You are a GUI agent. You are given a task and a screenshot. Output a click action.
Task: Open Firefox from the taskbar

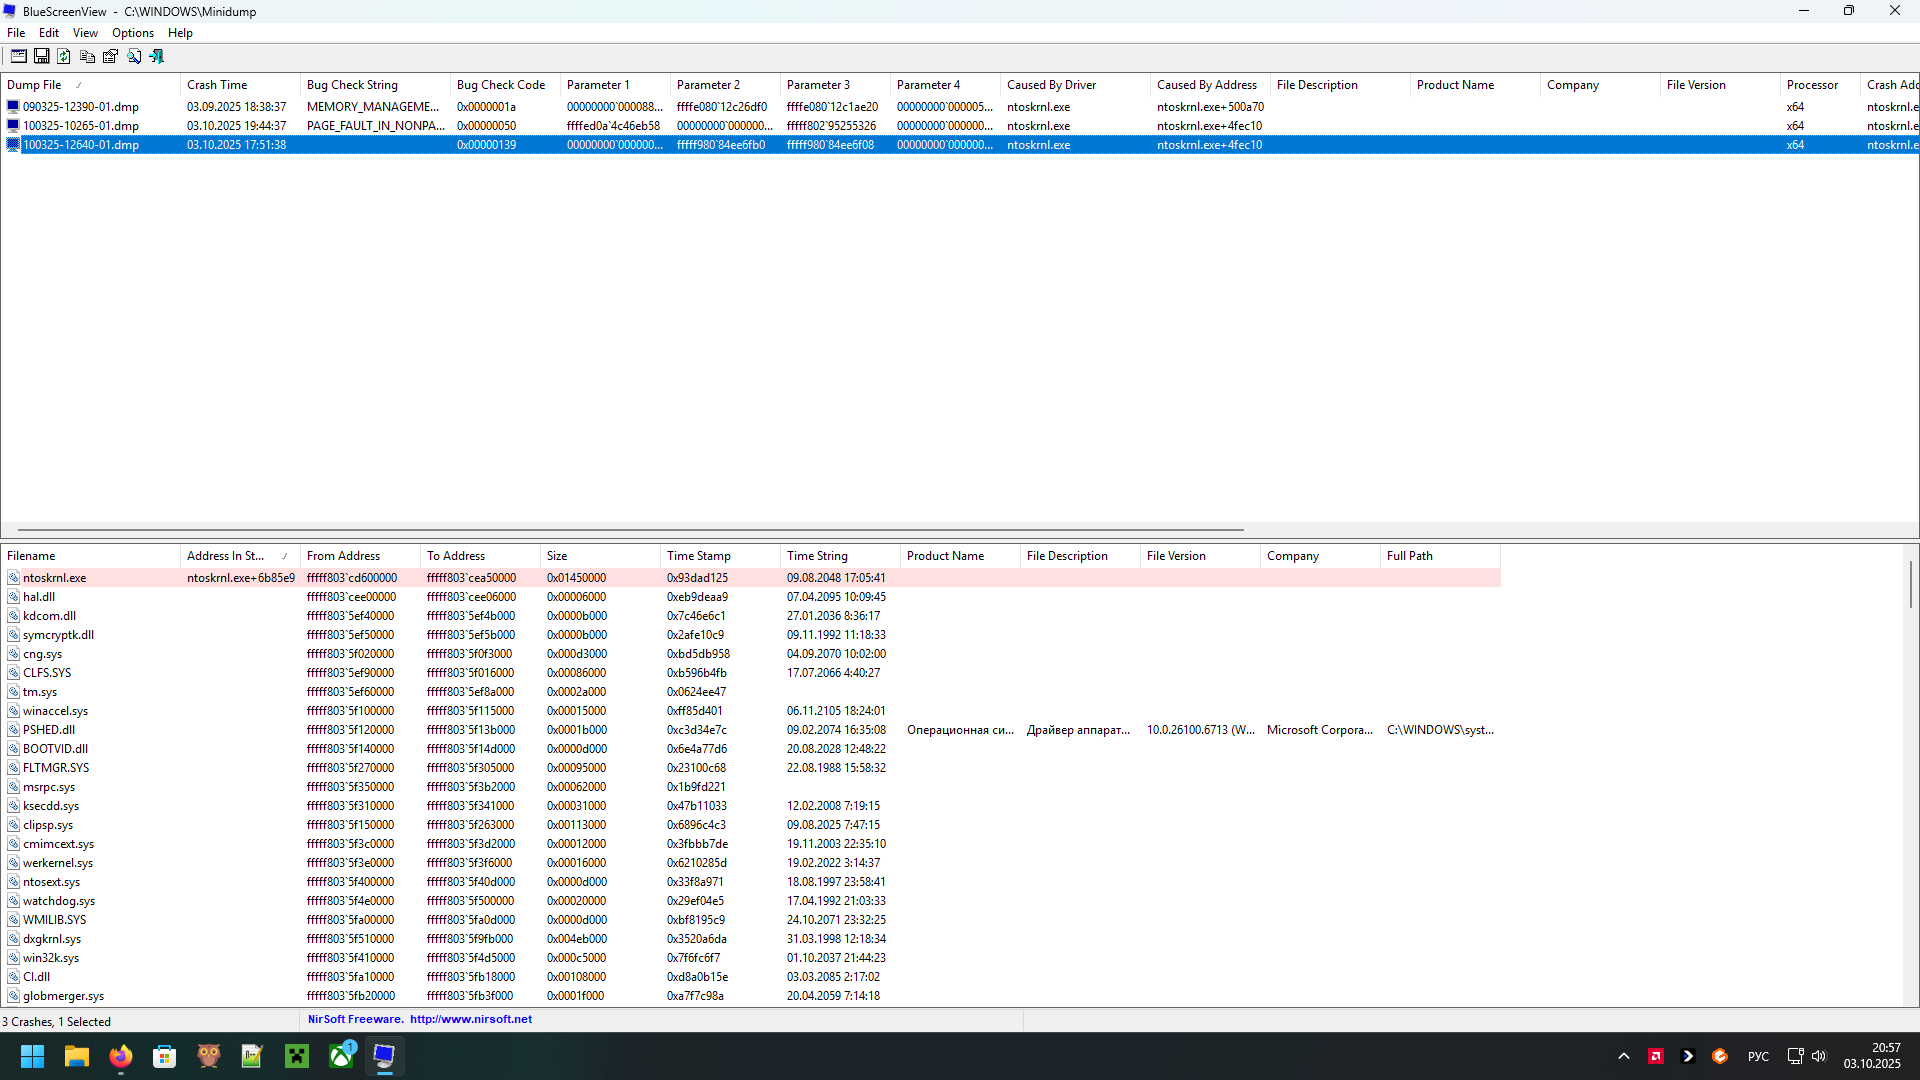[120, 1056]
